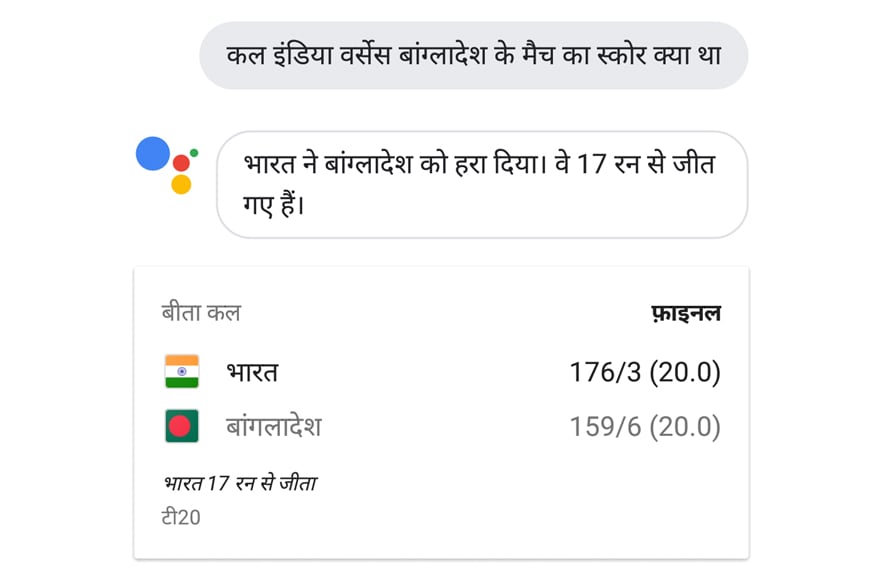This screenshot has width=875, height=583.
Task: Open the भारत team name
Action: [x=252, y=372]
